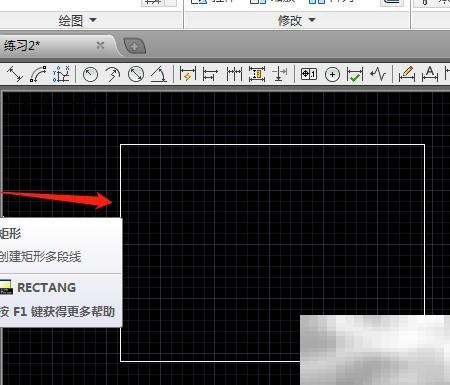Screen dimensions: 450x385
Task: Select the Continue dimension tool
Action: (x=234, y=74)
